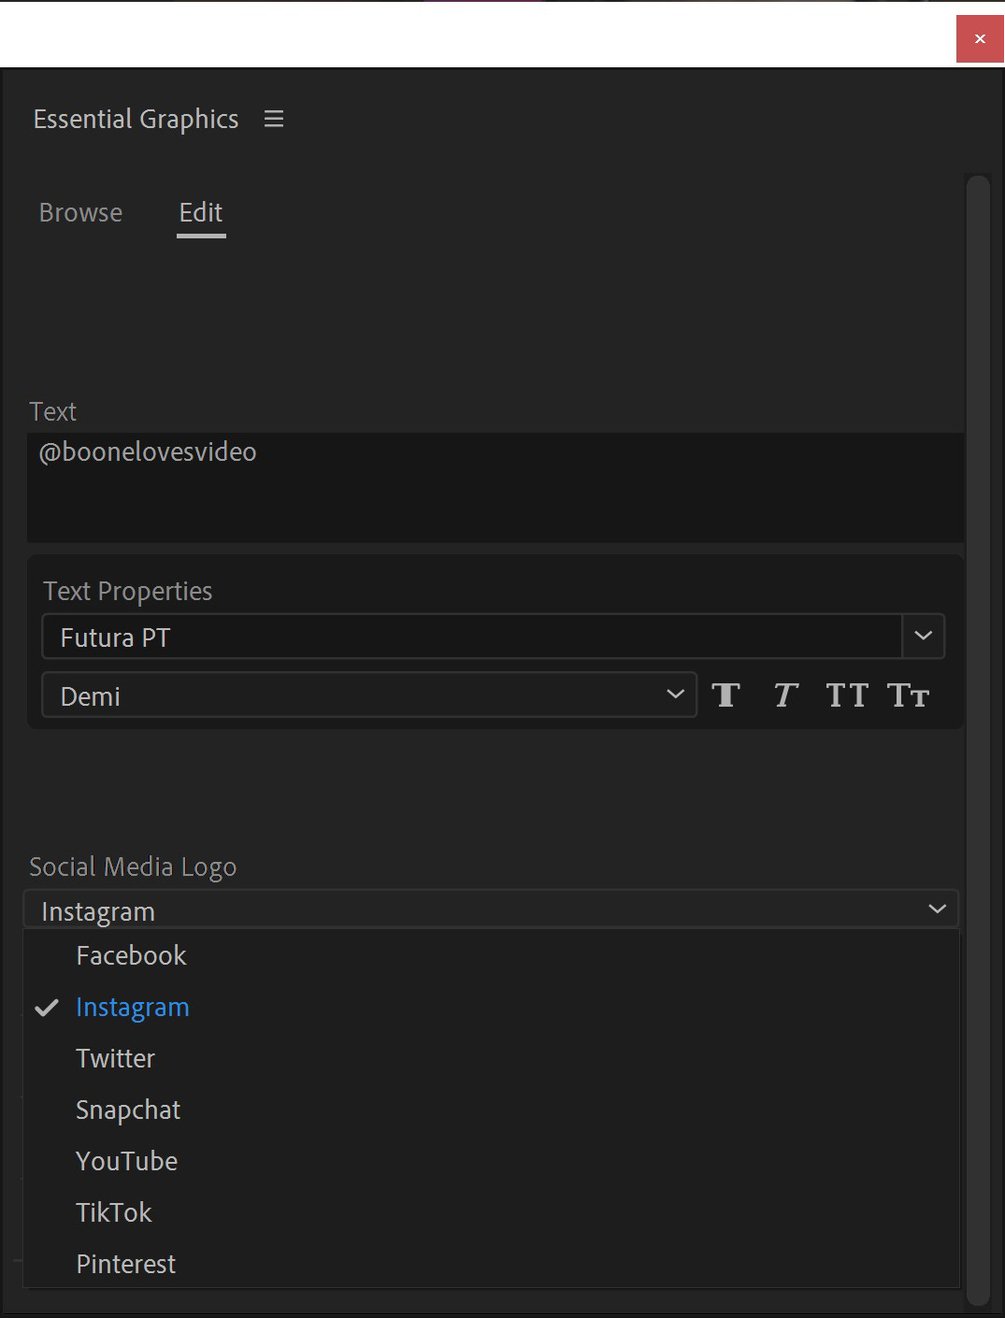The width and height of the screenshot is (1005, 1318).
Task: Switch to the Browse tab
Action: [x=81, y=213]
